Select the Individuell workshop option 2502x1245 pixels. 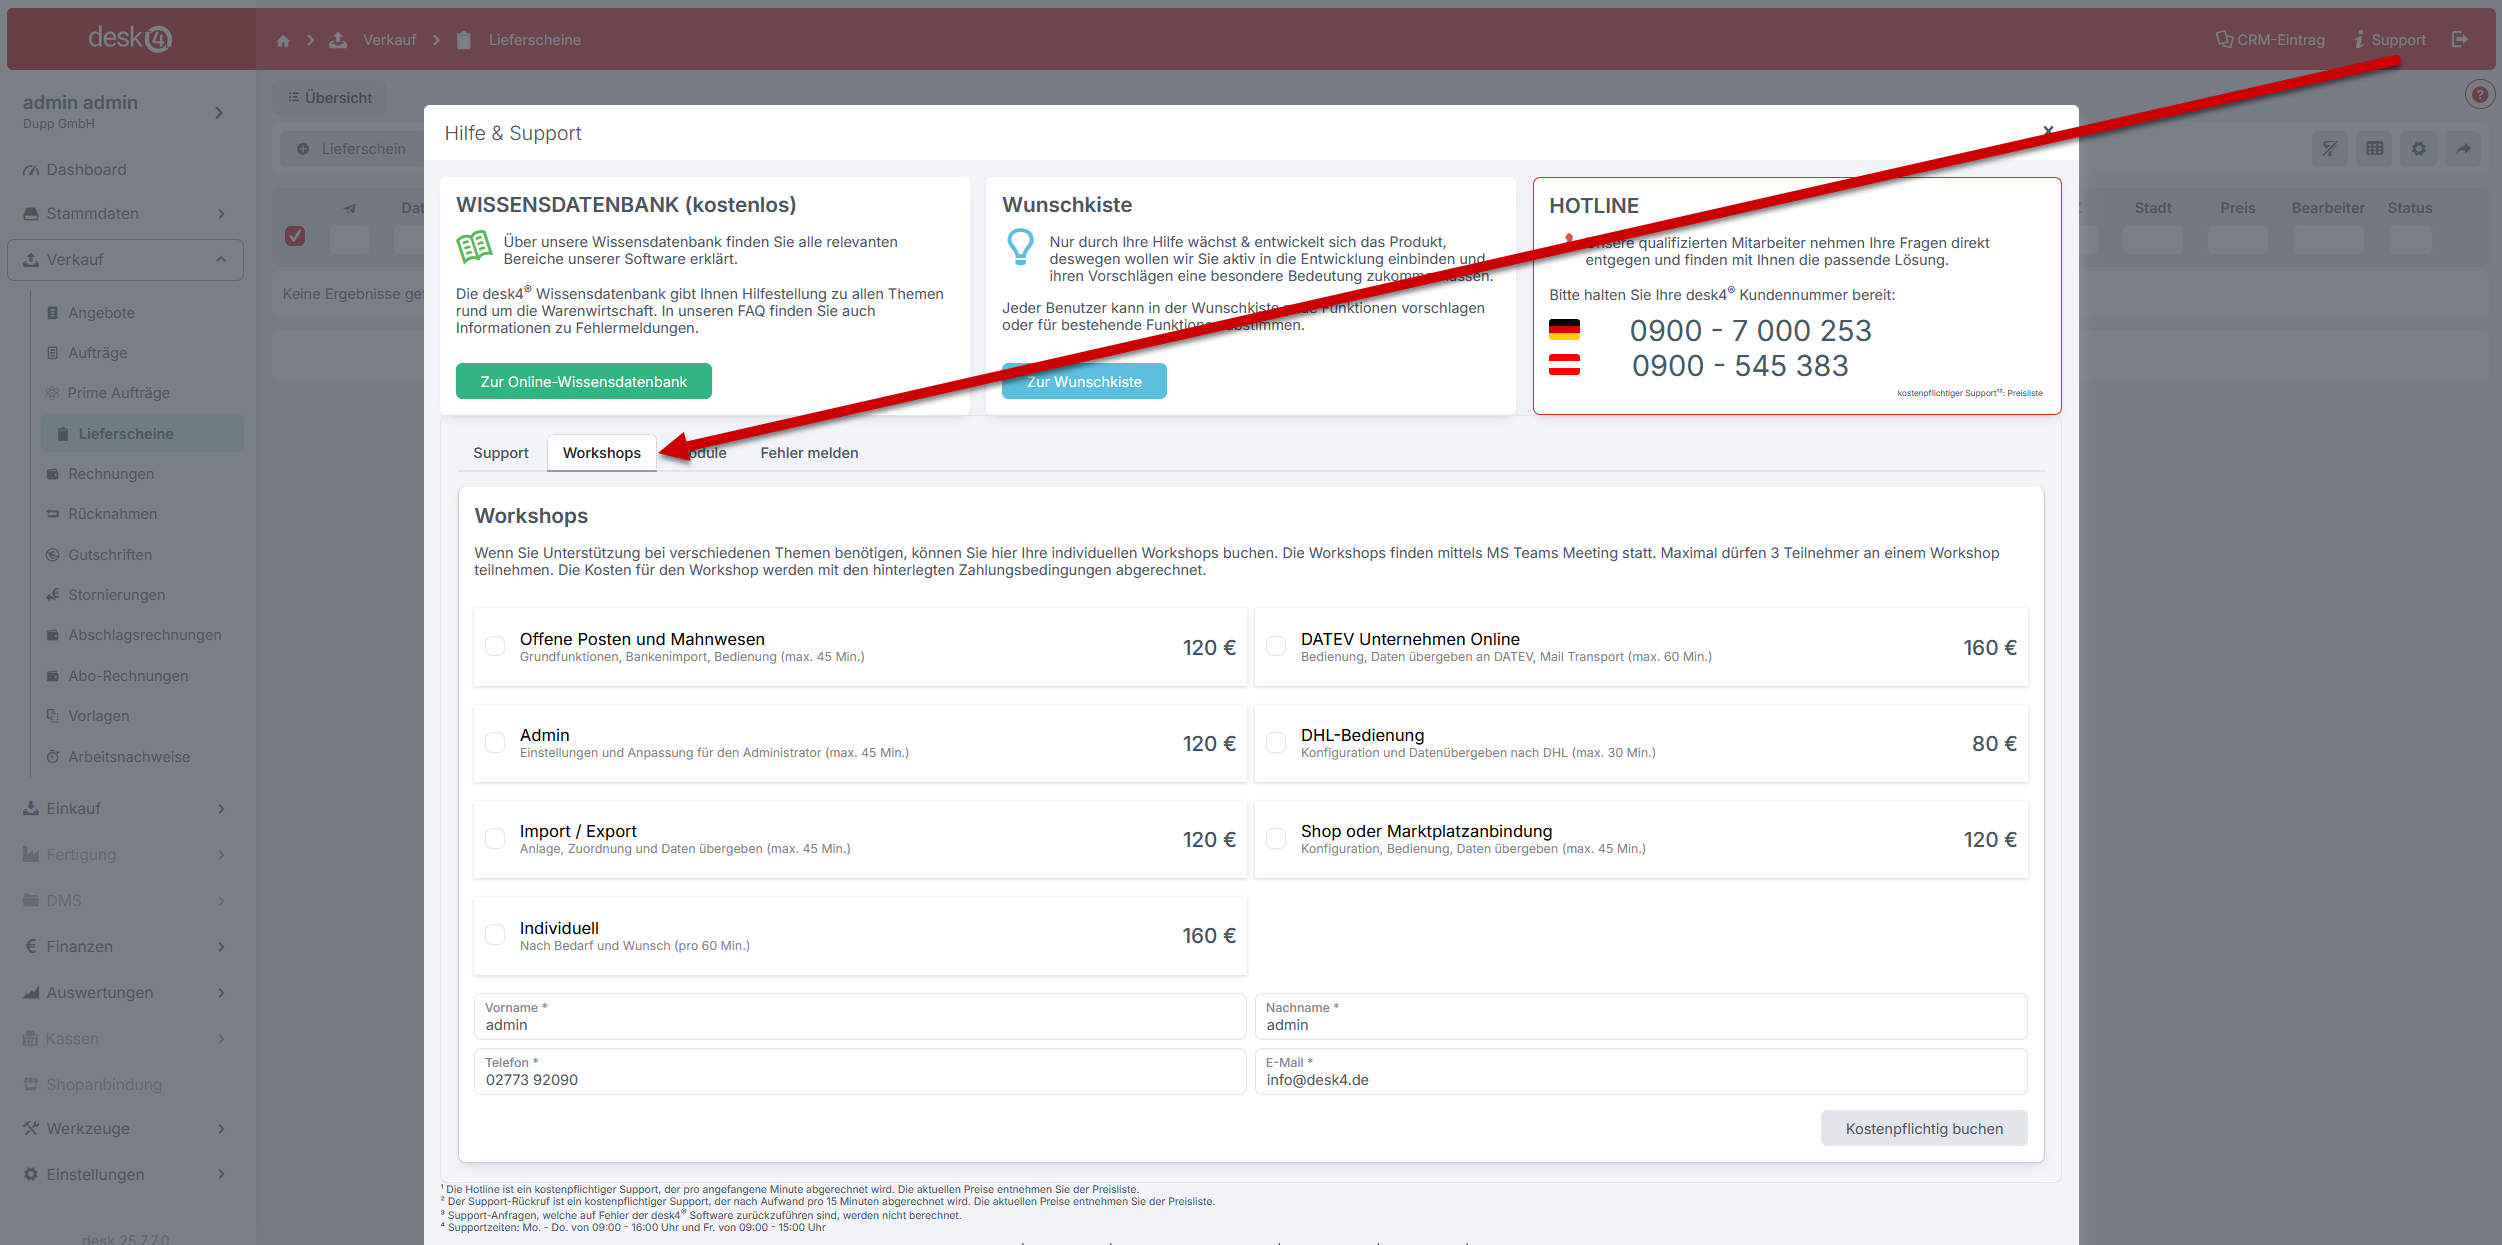point(495,935)
